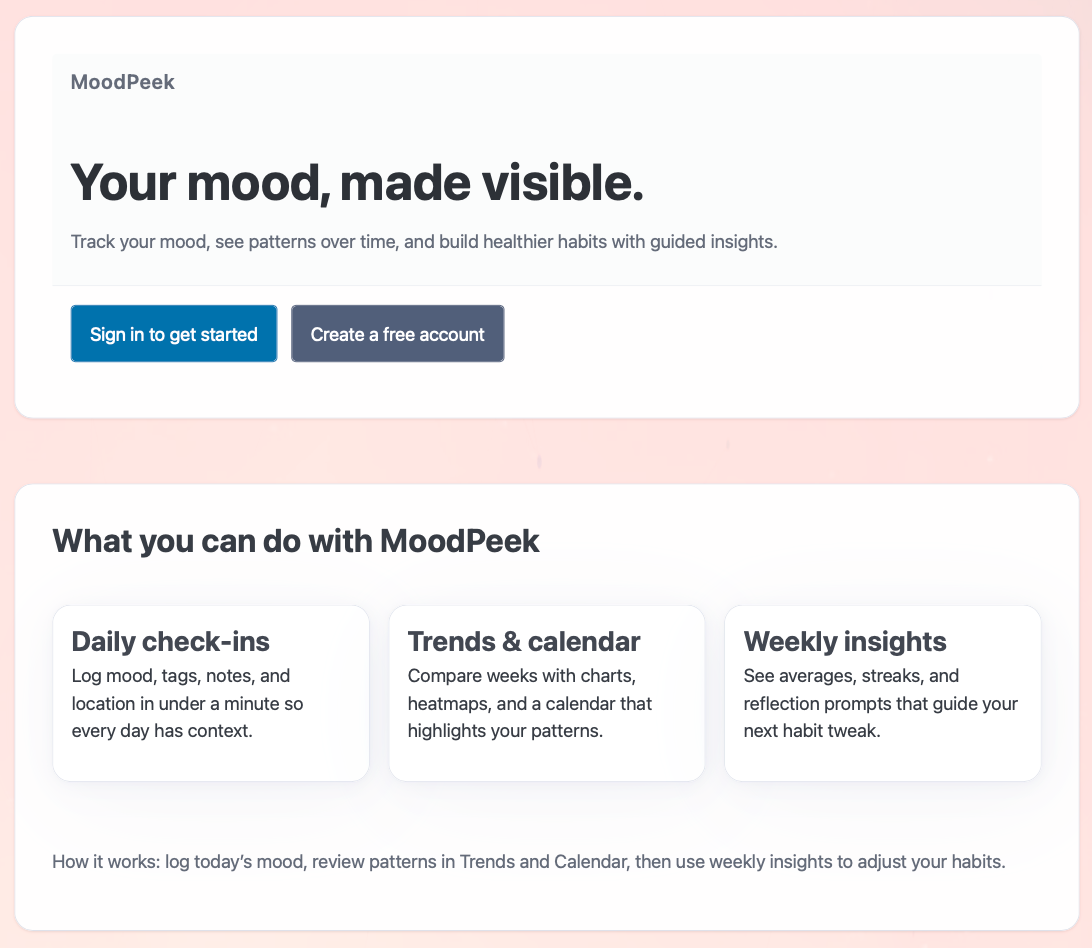Click the Daily check-ins card title
This screenshot has width=1092, height=948.
coord(170,641)
